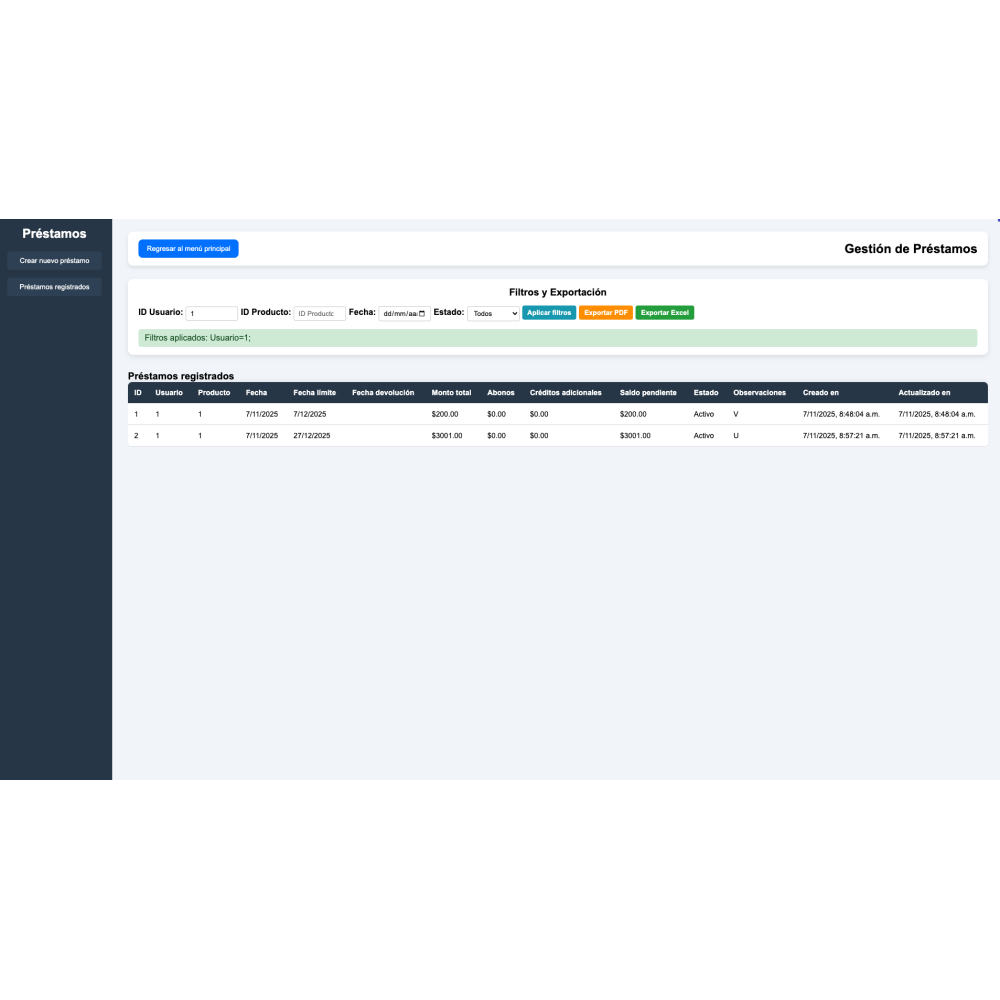This screenshot has width=1000, height=1000.
Task: Click the Saldo pendiente column header
Action: tap(648, 393)
